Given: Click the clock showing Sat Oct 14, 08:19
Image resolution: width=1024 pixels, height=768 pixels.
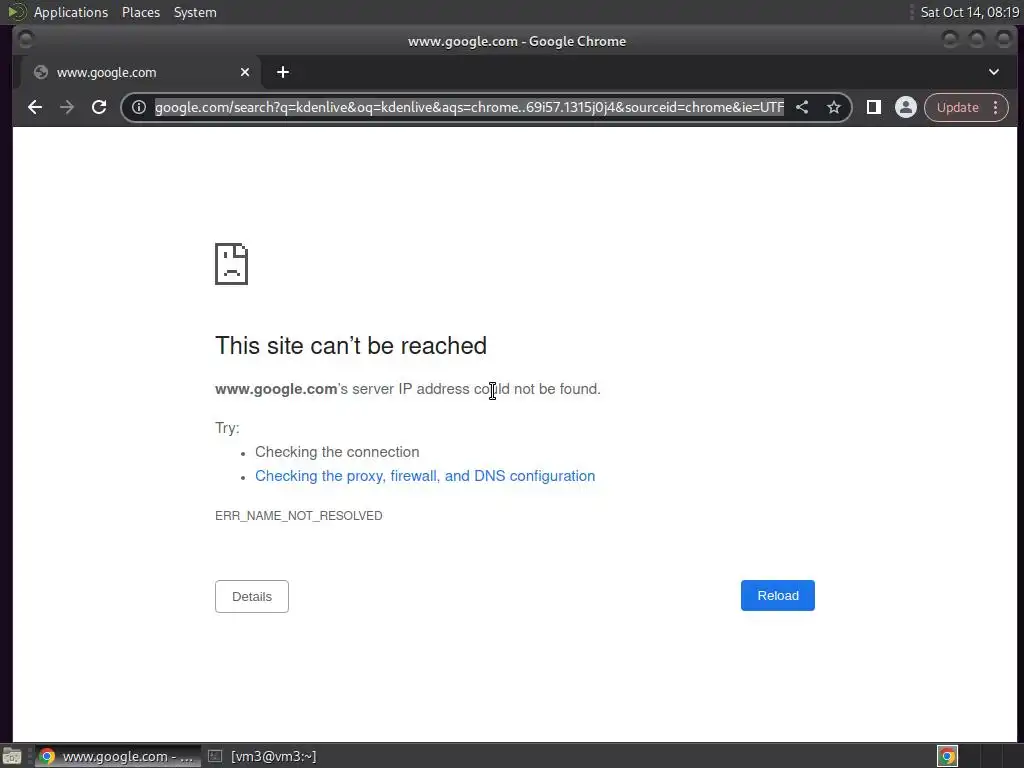Looking at the screenshot, I should [x=969, y=12].
